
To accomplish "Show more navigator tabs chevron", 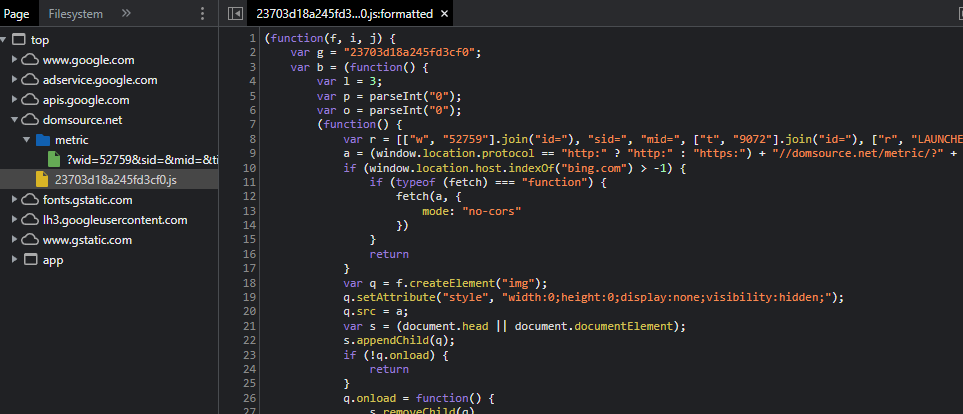I will coord(126,13).
